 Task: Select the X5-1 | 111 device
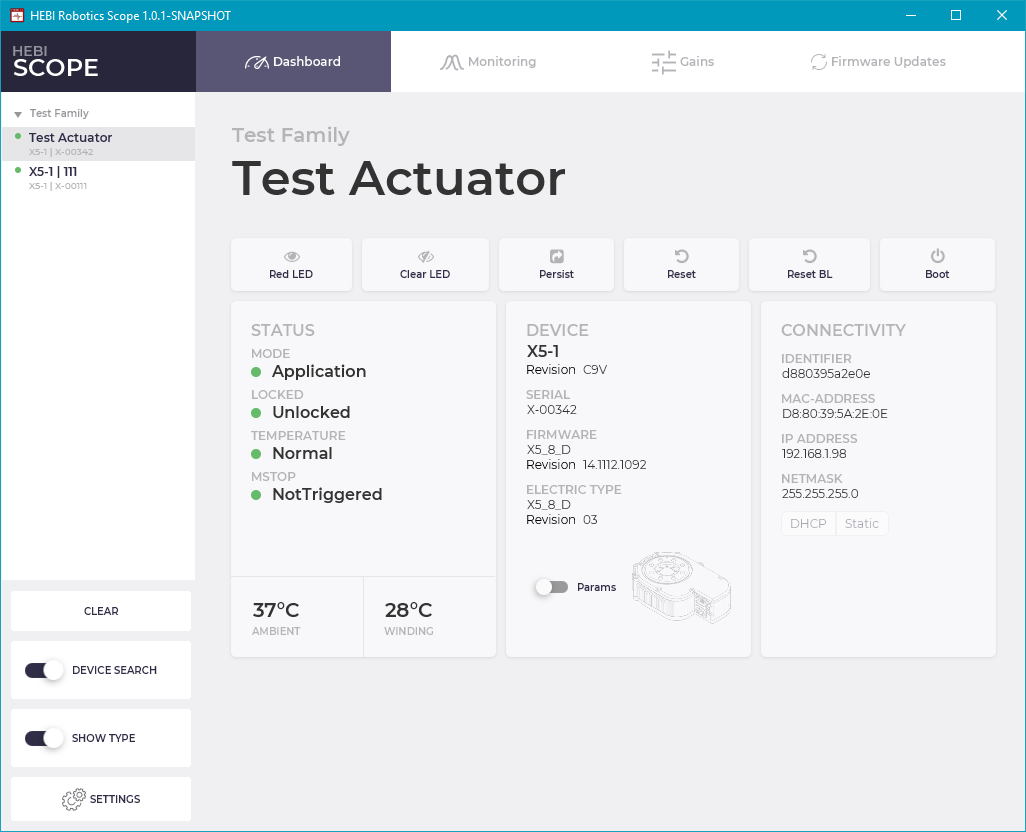click(53, 172)
